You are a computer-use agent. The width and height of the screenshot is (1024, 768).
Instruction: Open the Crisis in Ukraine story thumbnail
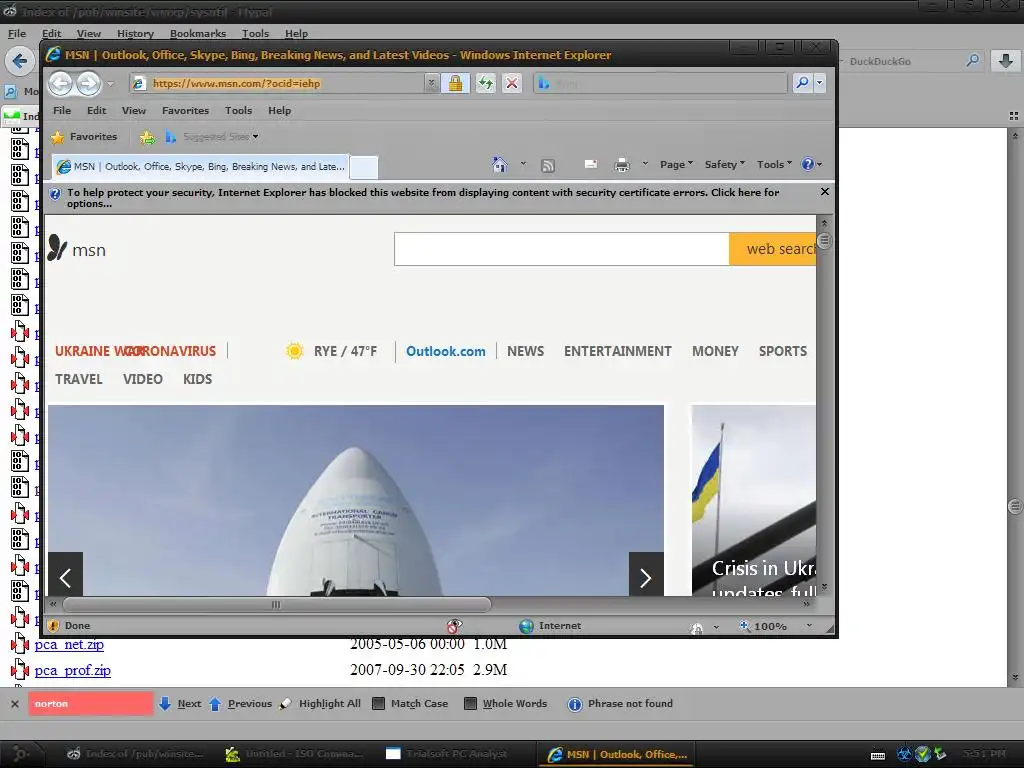click(754, 500)
